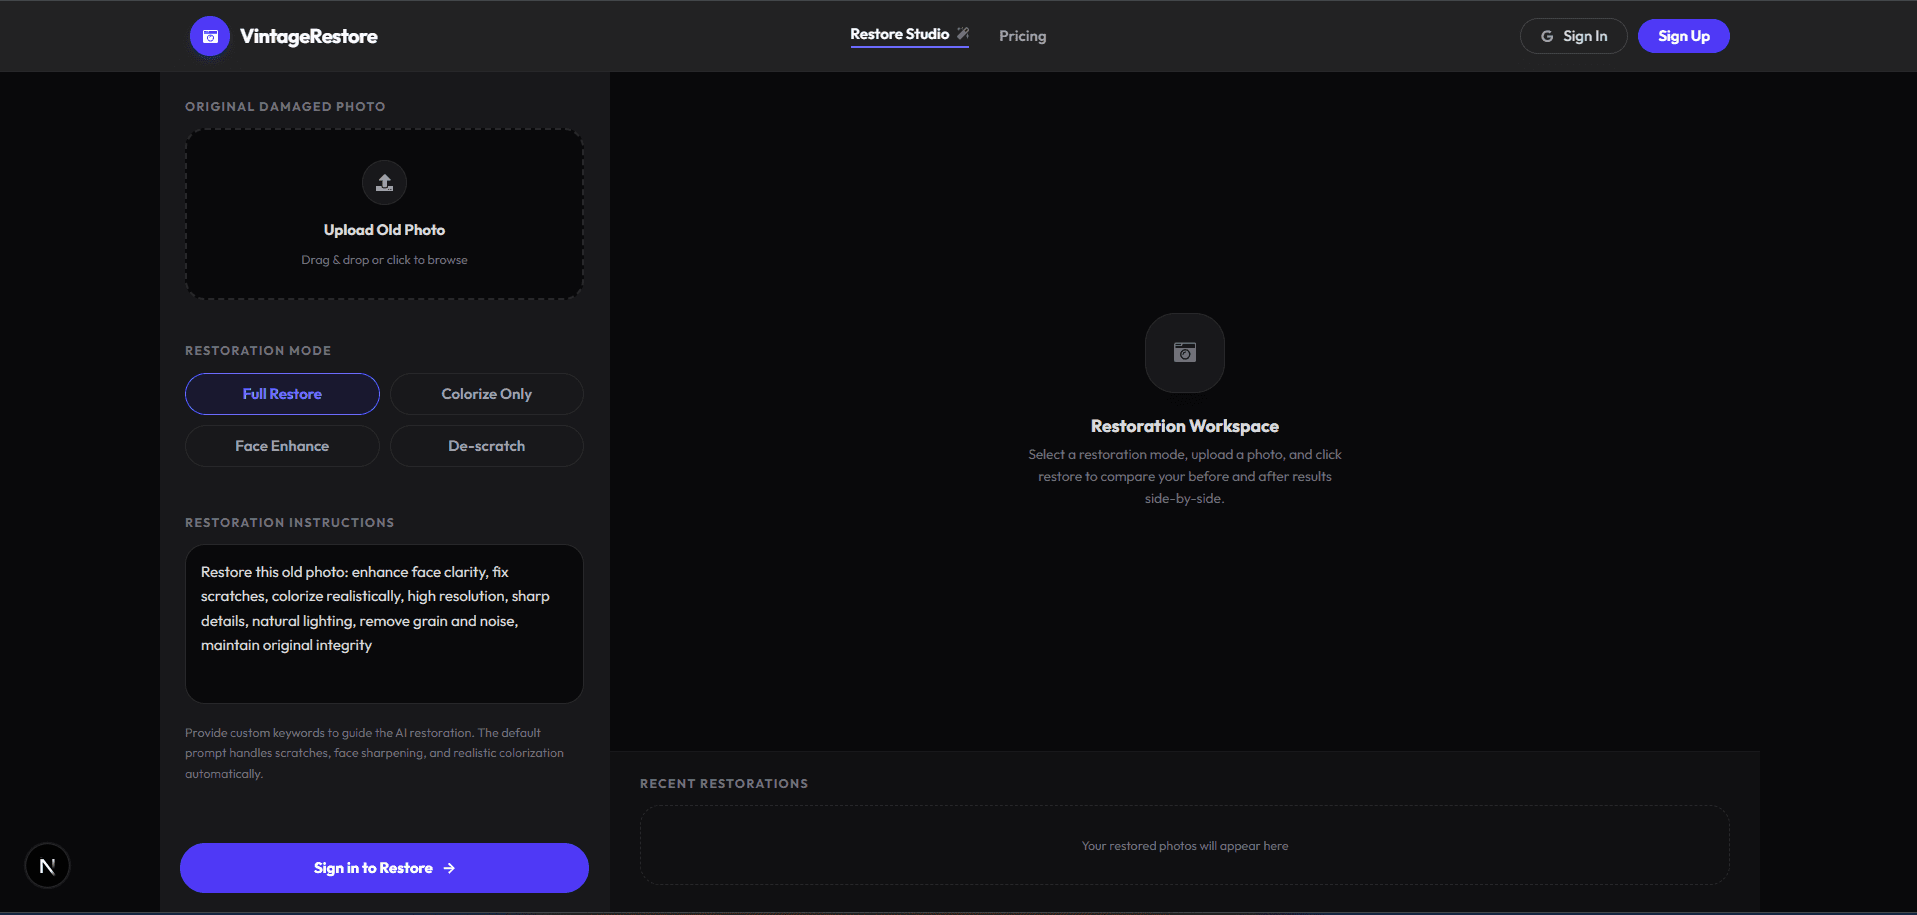Screen dimensions: 1917x915
Task: Click the magic wand icon beside Restore Studio
Action: click(x=963, y=34)
